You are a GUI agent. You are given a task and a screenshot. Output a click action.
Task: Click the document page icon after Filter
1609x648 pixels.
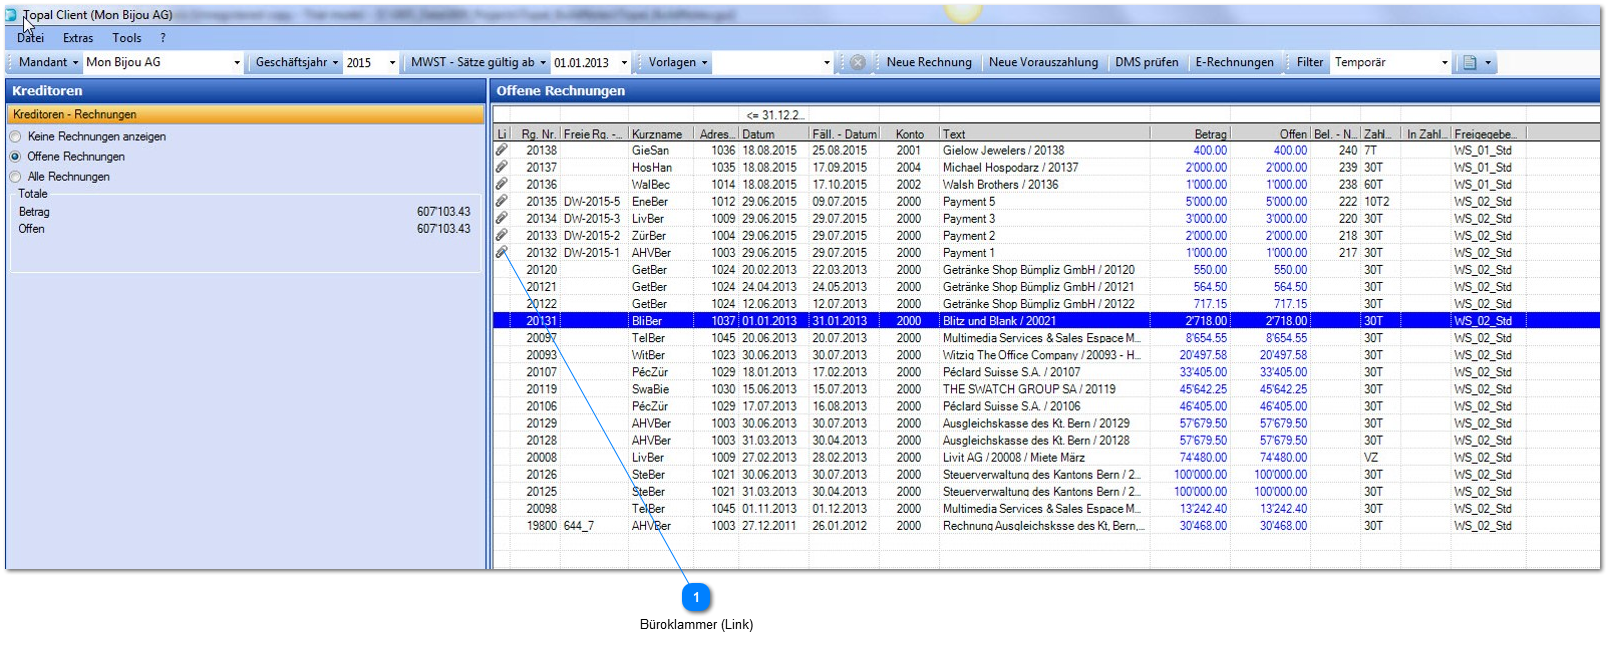pos(1470,62)
